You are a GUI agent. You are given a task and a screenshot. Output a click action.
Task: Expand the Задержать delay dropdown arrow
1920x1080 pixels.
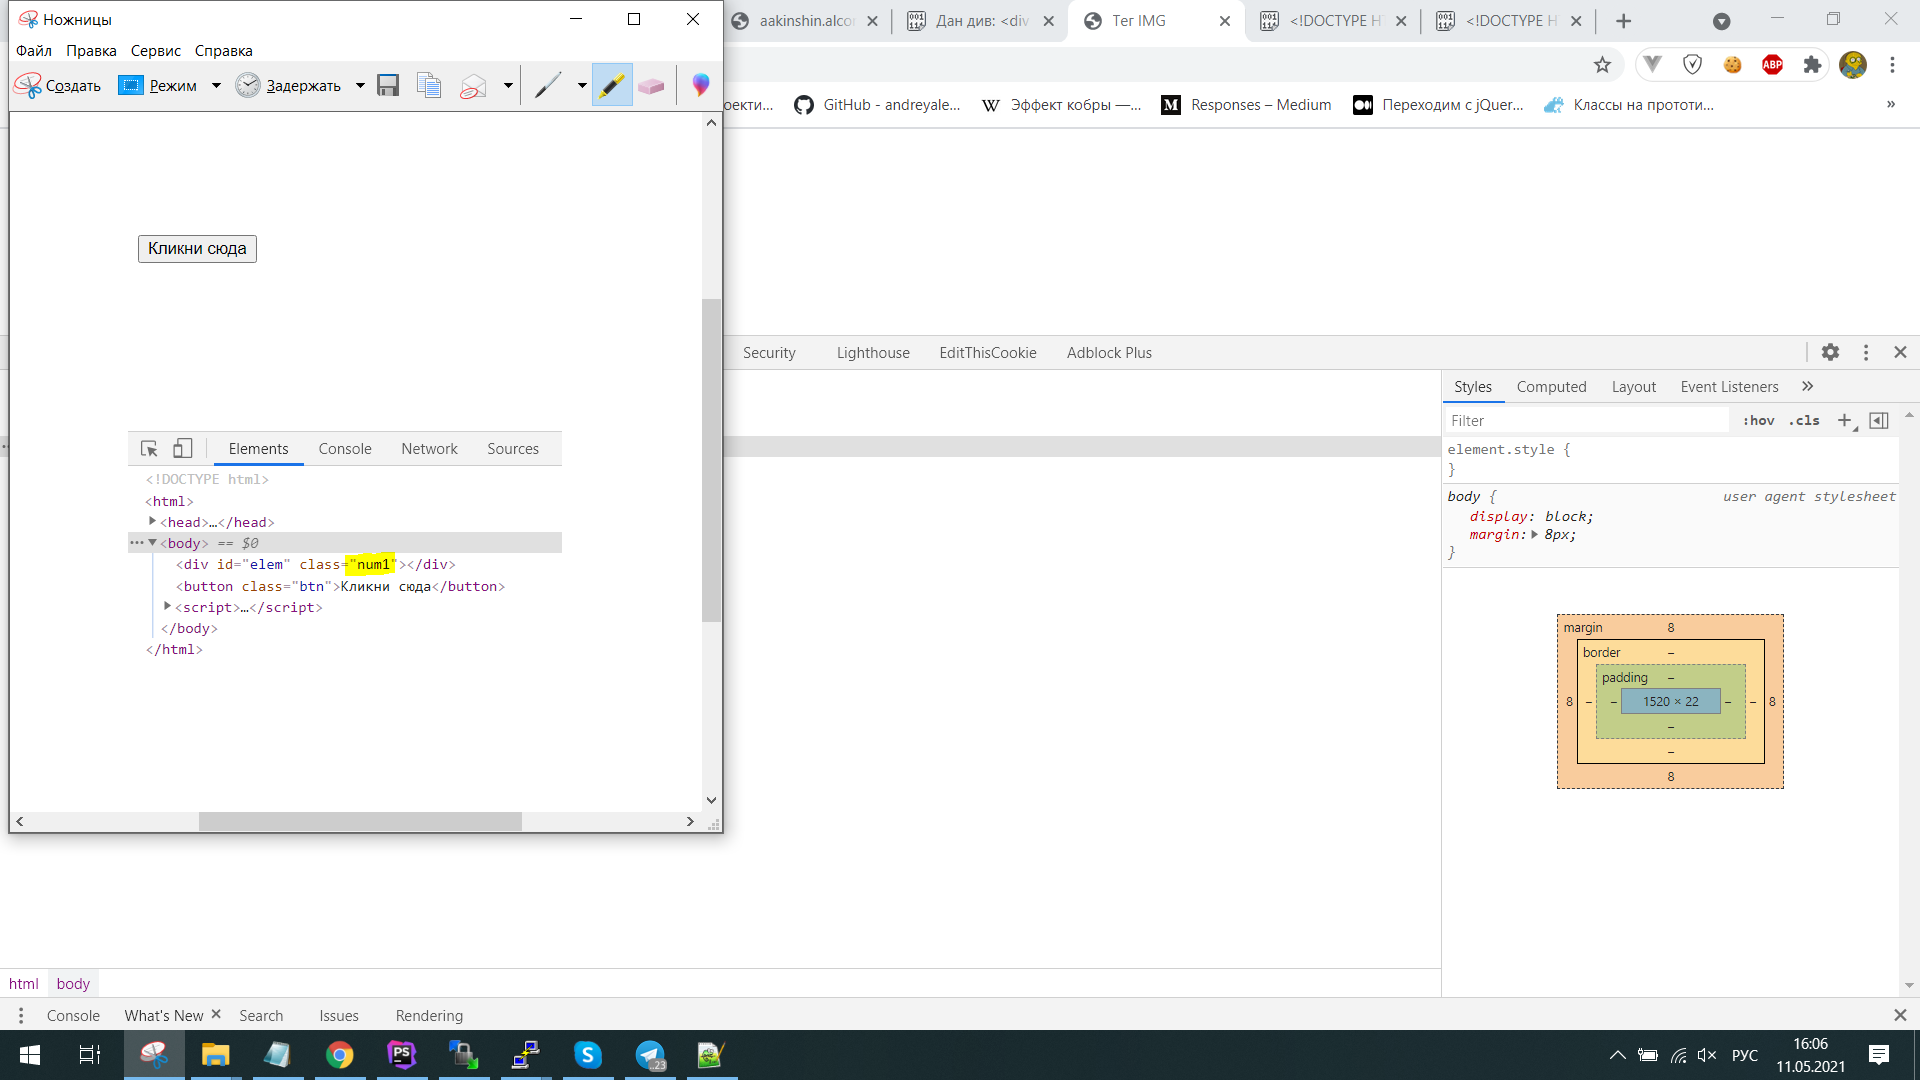tap(360, 86)
